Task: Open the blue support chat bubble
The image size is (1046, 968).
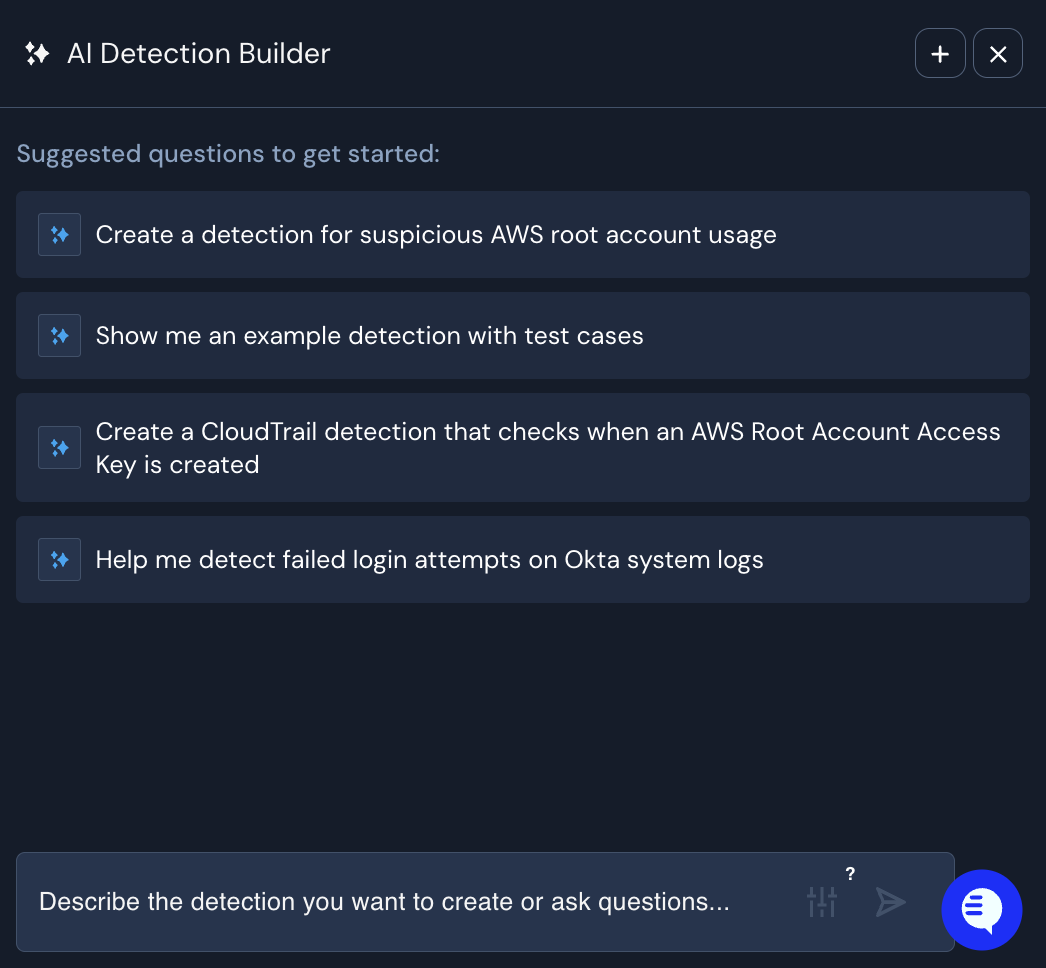Action: (981, 909)
